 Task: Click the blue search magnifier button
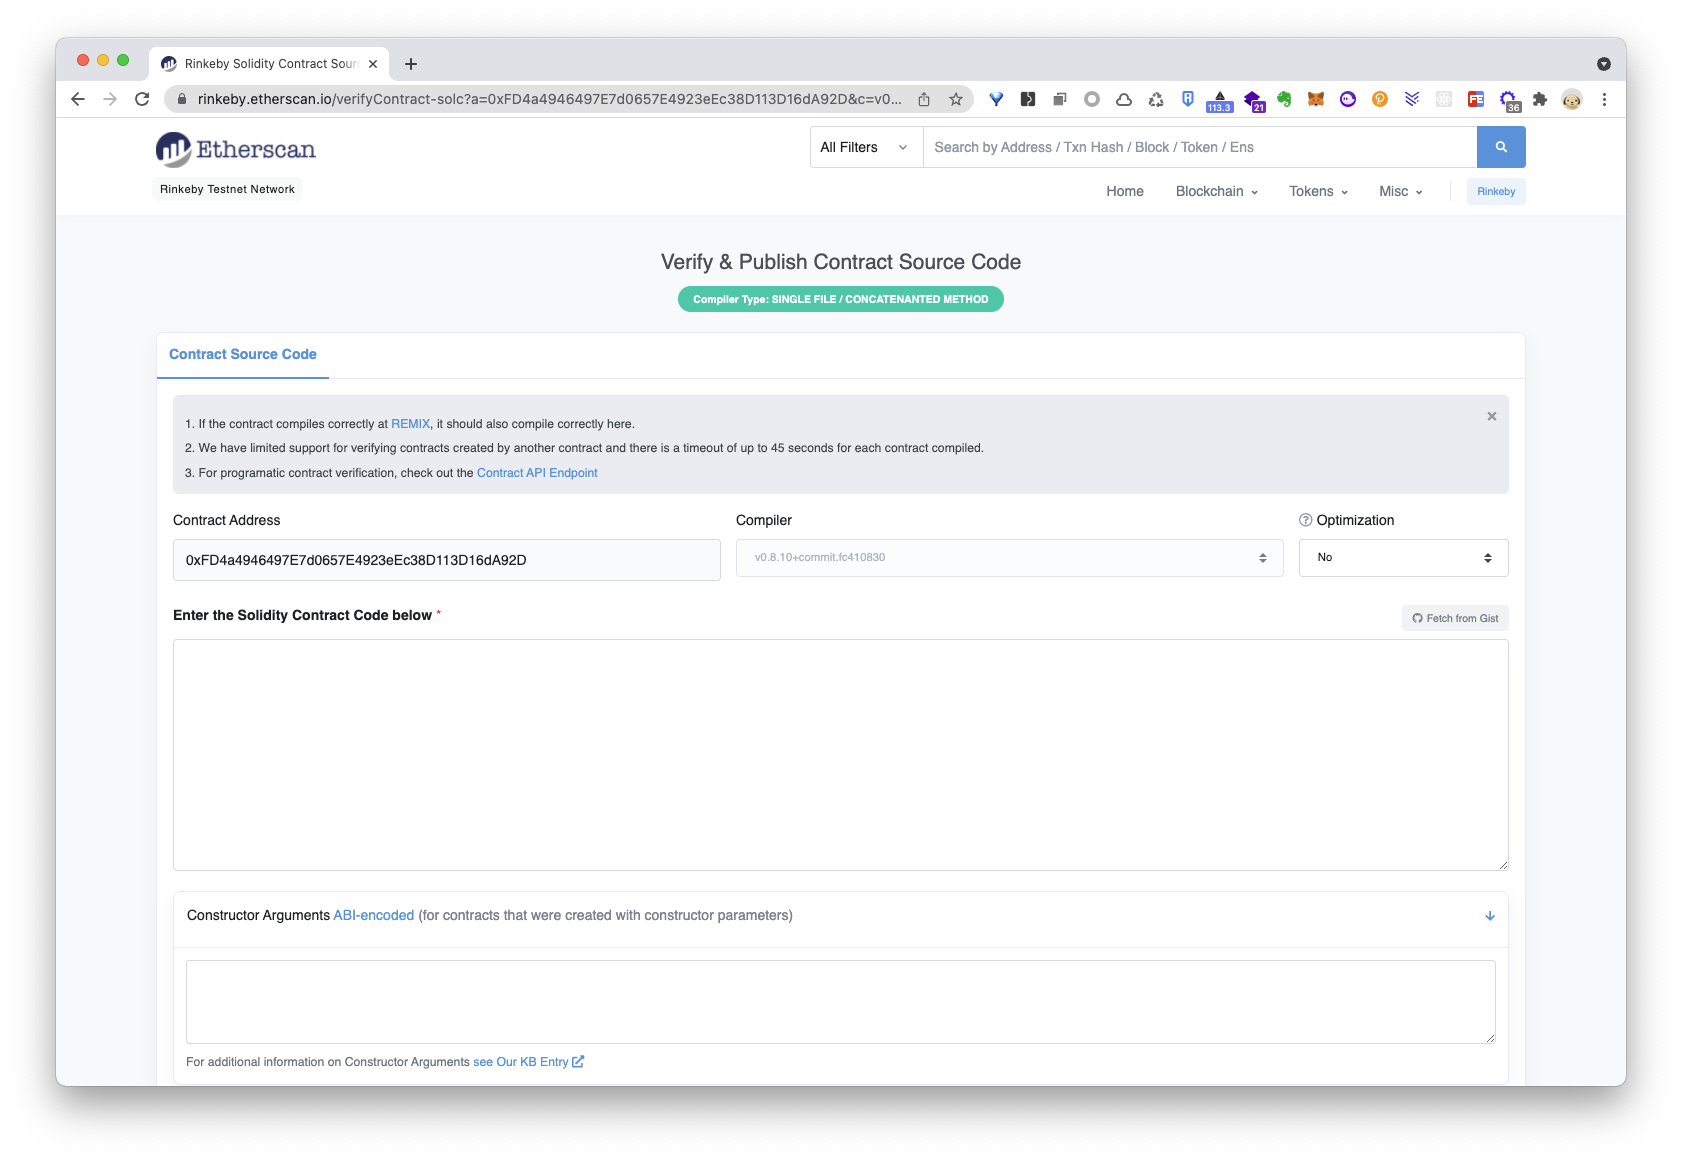point(1500,147)
